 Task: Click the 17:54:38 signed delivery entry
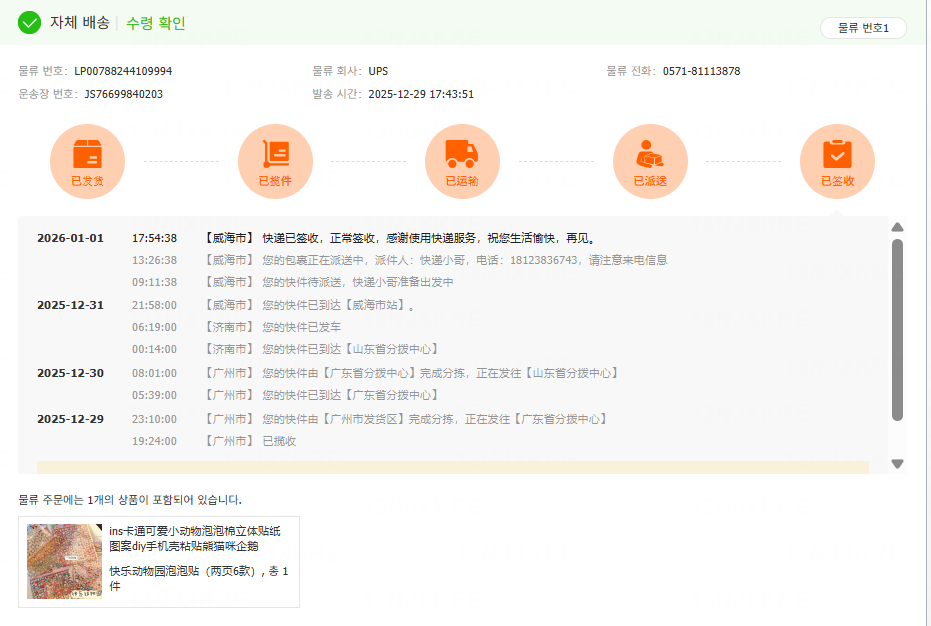click(x=428, y=238)
